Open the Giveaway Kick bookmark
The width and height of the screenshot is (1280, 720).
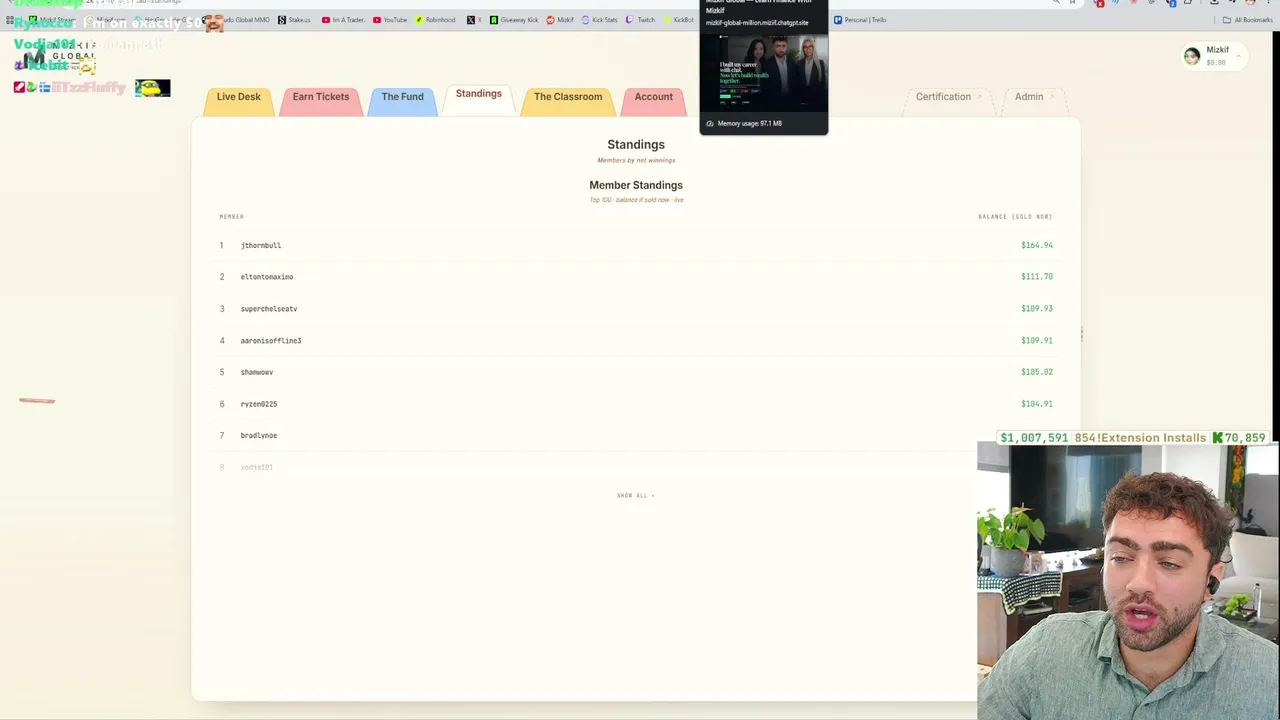[x=514, y=20]
